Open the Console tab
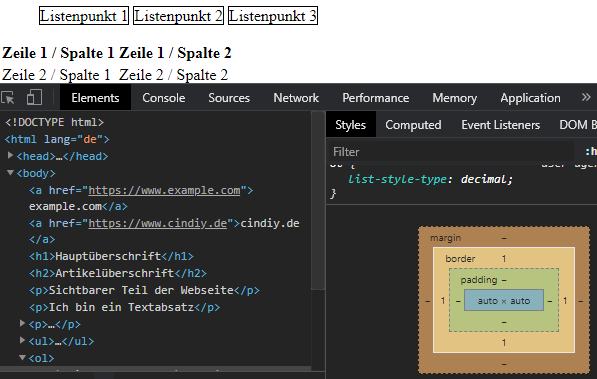This screenshot has width=597, height=379. click(164, 98)
